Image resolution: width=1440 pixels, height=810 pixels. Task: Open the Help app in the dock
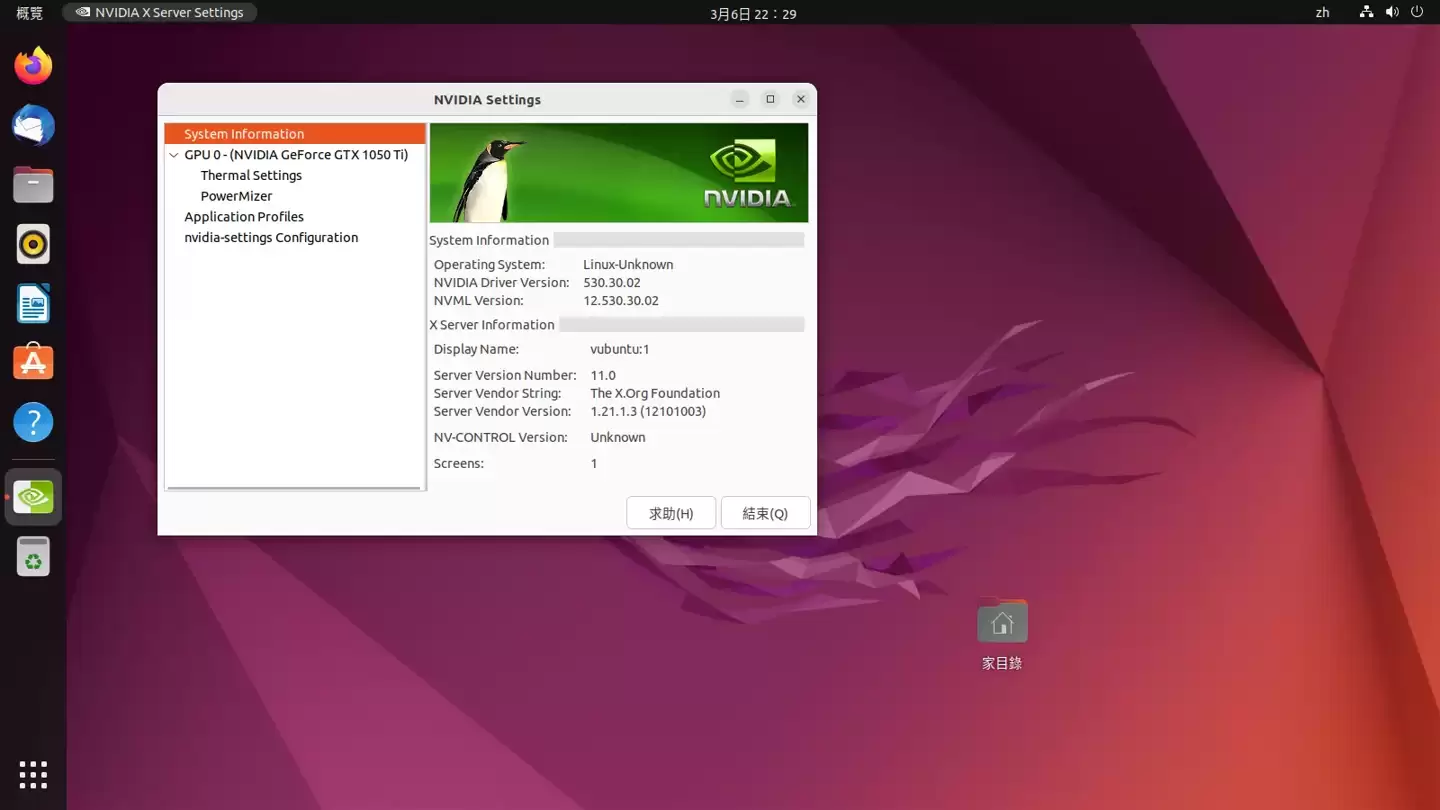(33, 422)
